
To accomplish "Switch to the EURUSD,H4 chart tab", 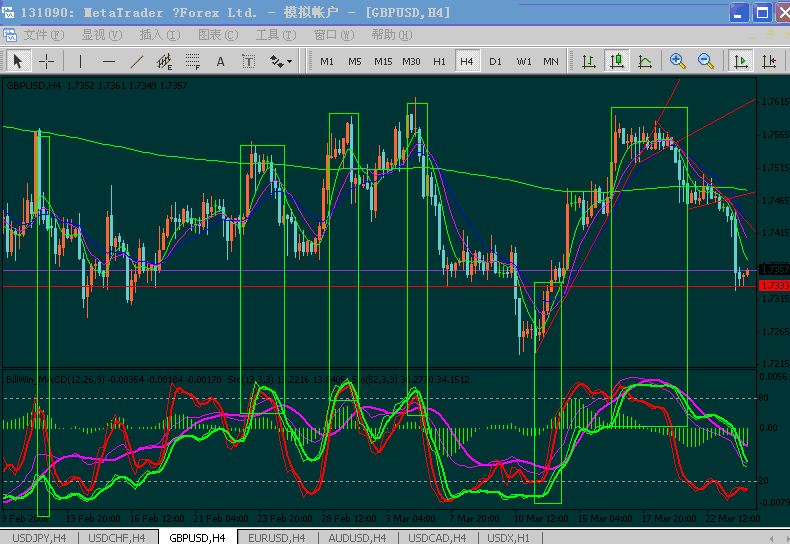I will click(280, 537).
